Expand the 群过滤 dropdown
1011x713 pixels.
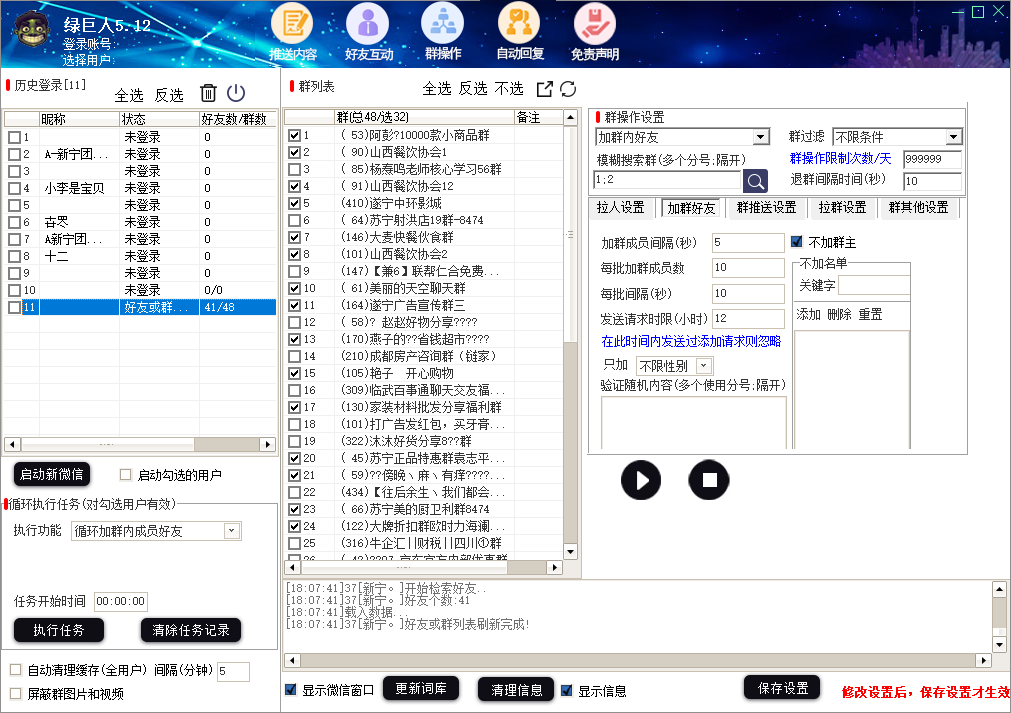click(x=953, y=137)
